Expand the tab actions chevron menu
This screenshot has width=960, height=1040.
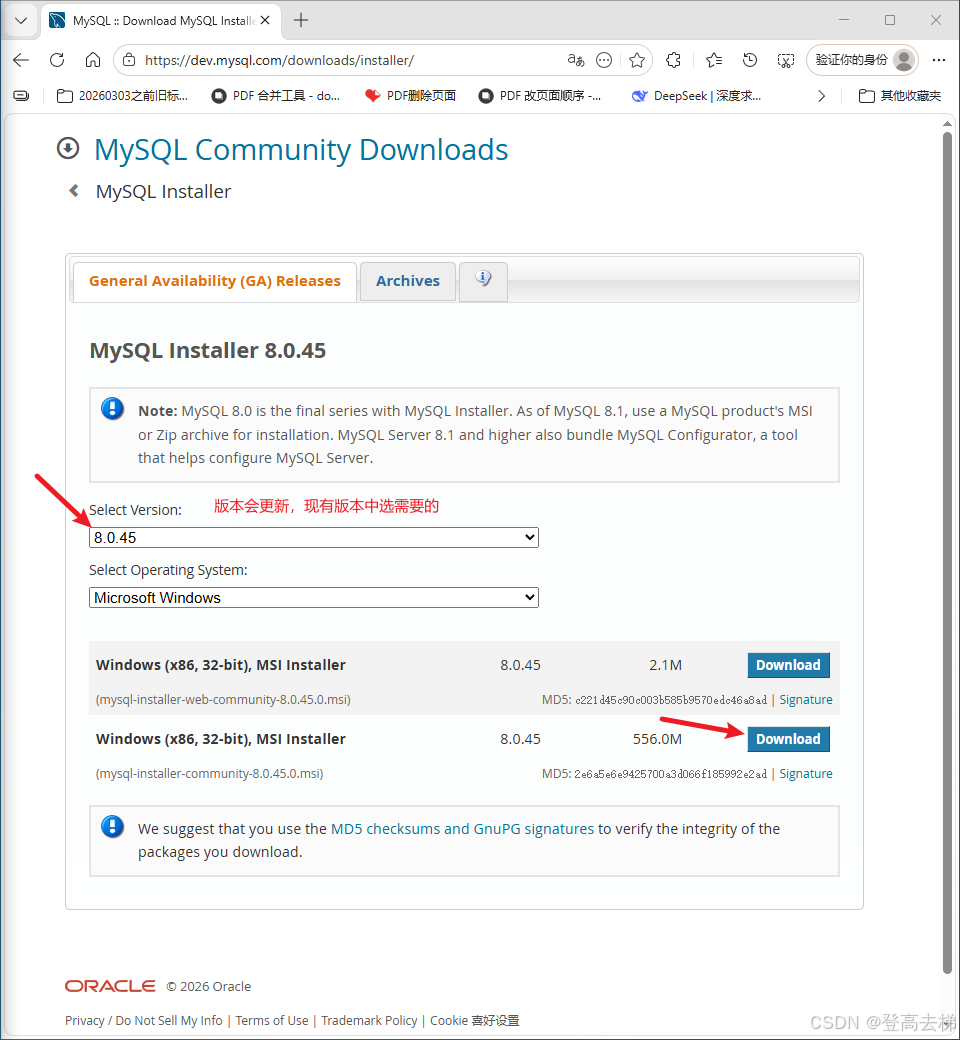pos(21,21)
